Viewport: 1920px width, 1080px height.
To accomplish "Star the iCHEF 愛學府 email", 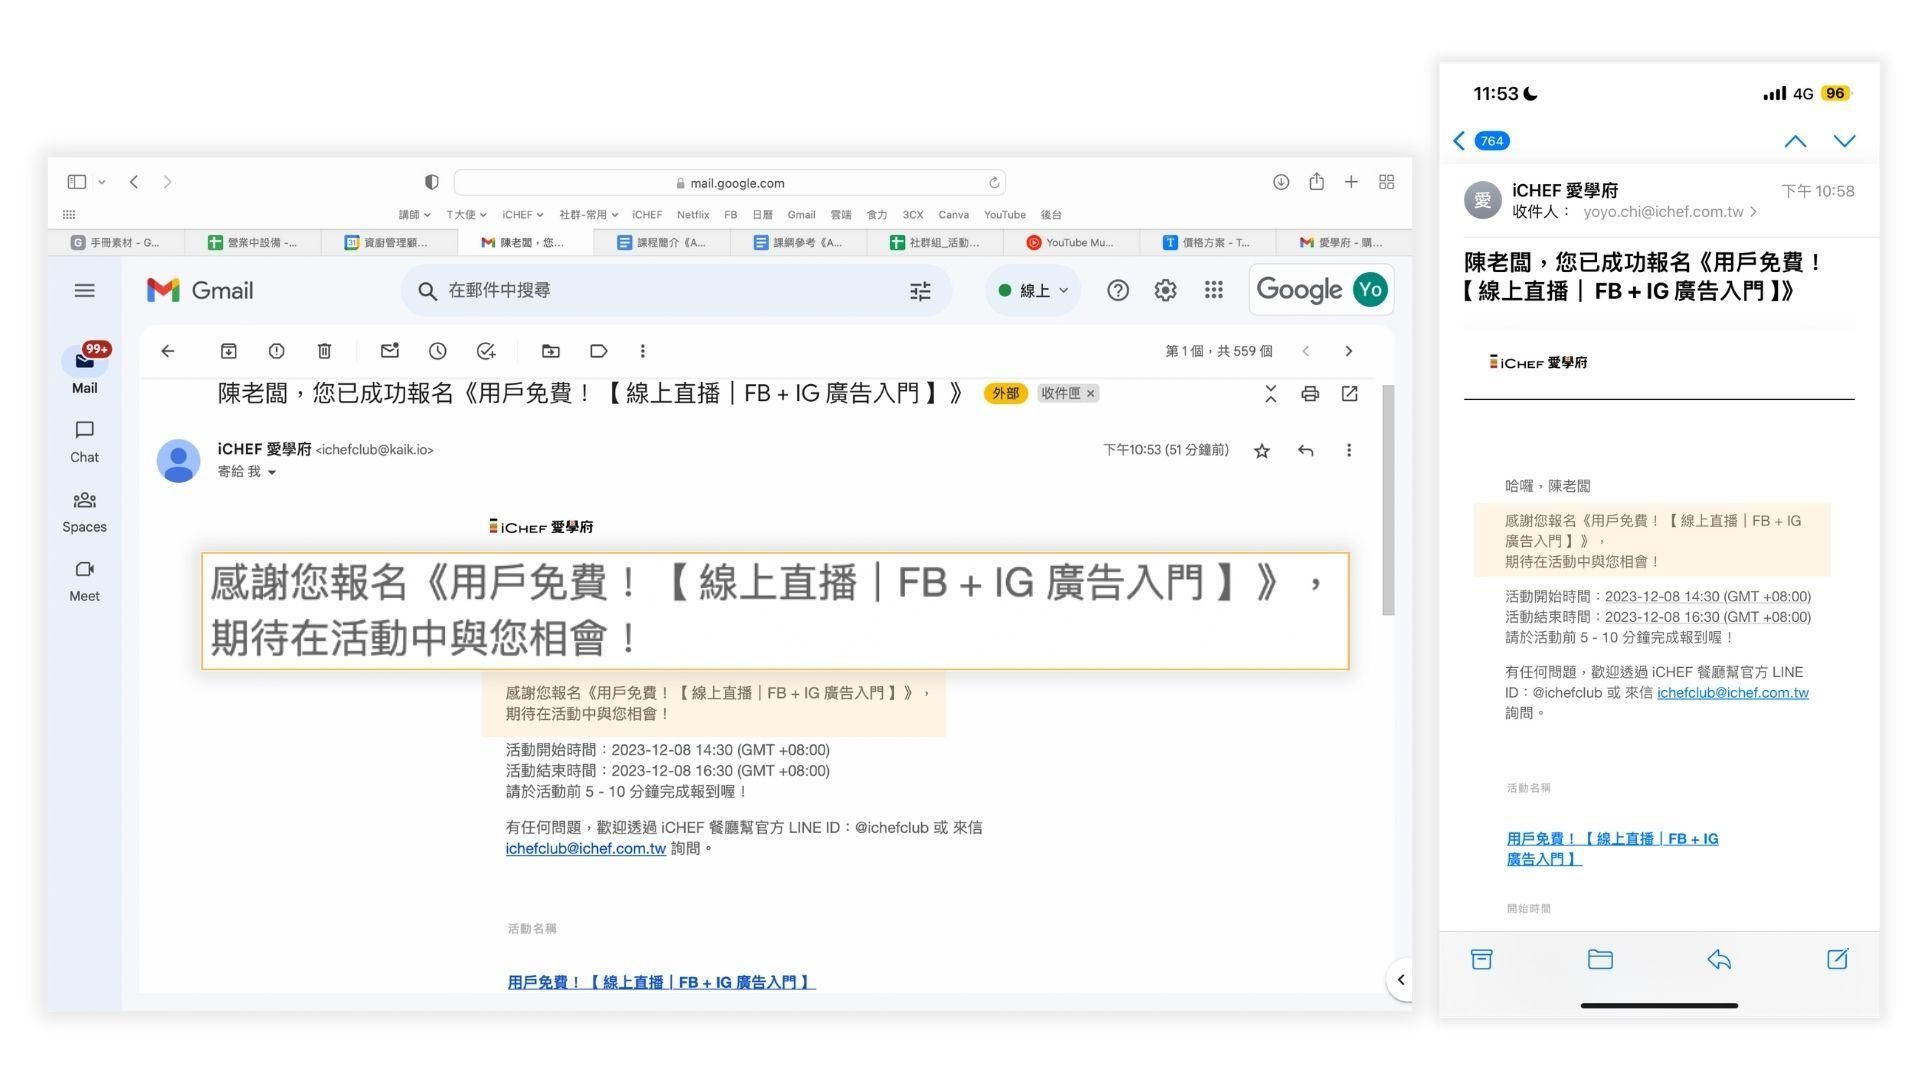I will (1262, 451).
